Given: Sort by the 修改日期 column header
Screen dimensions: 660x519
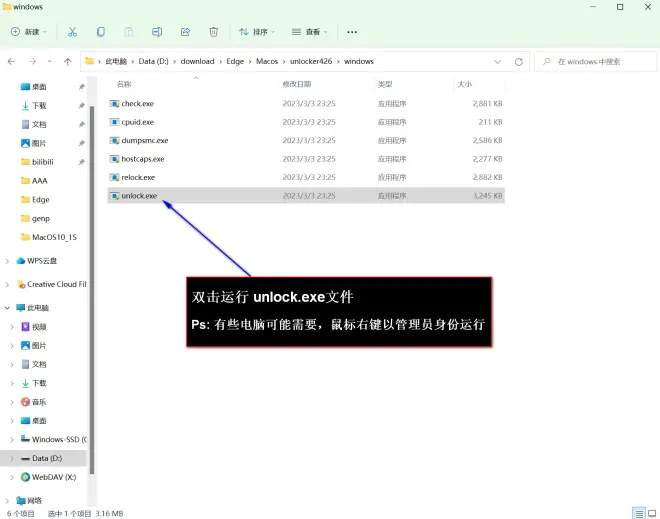Looking at the screenshot, I should click(x=297, y=84).
